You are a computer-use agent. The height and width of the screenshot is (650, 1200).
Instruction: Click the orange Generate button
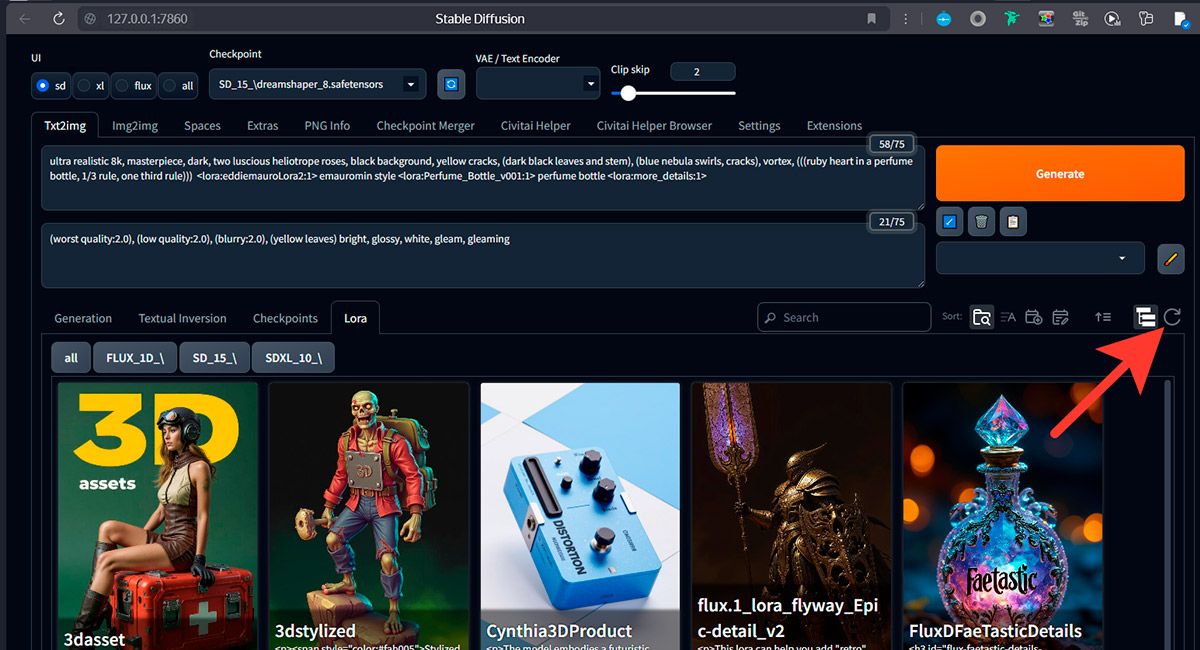click(x=1060, y=173)
